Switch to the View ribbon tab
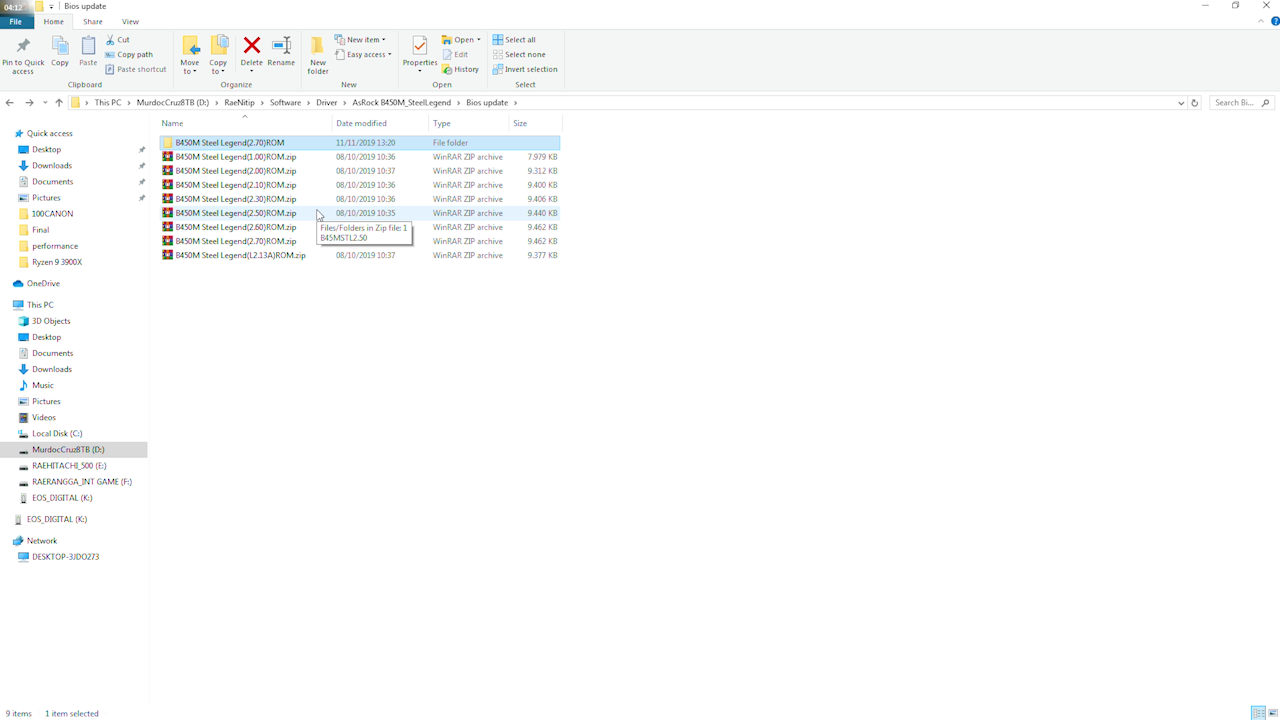The height and width of the screenshot is (720, 1280). coord(130,21)
